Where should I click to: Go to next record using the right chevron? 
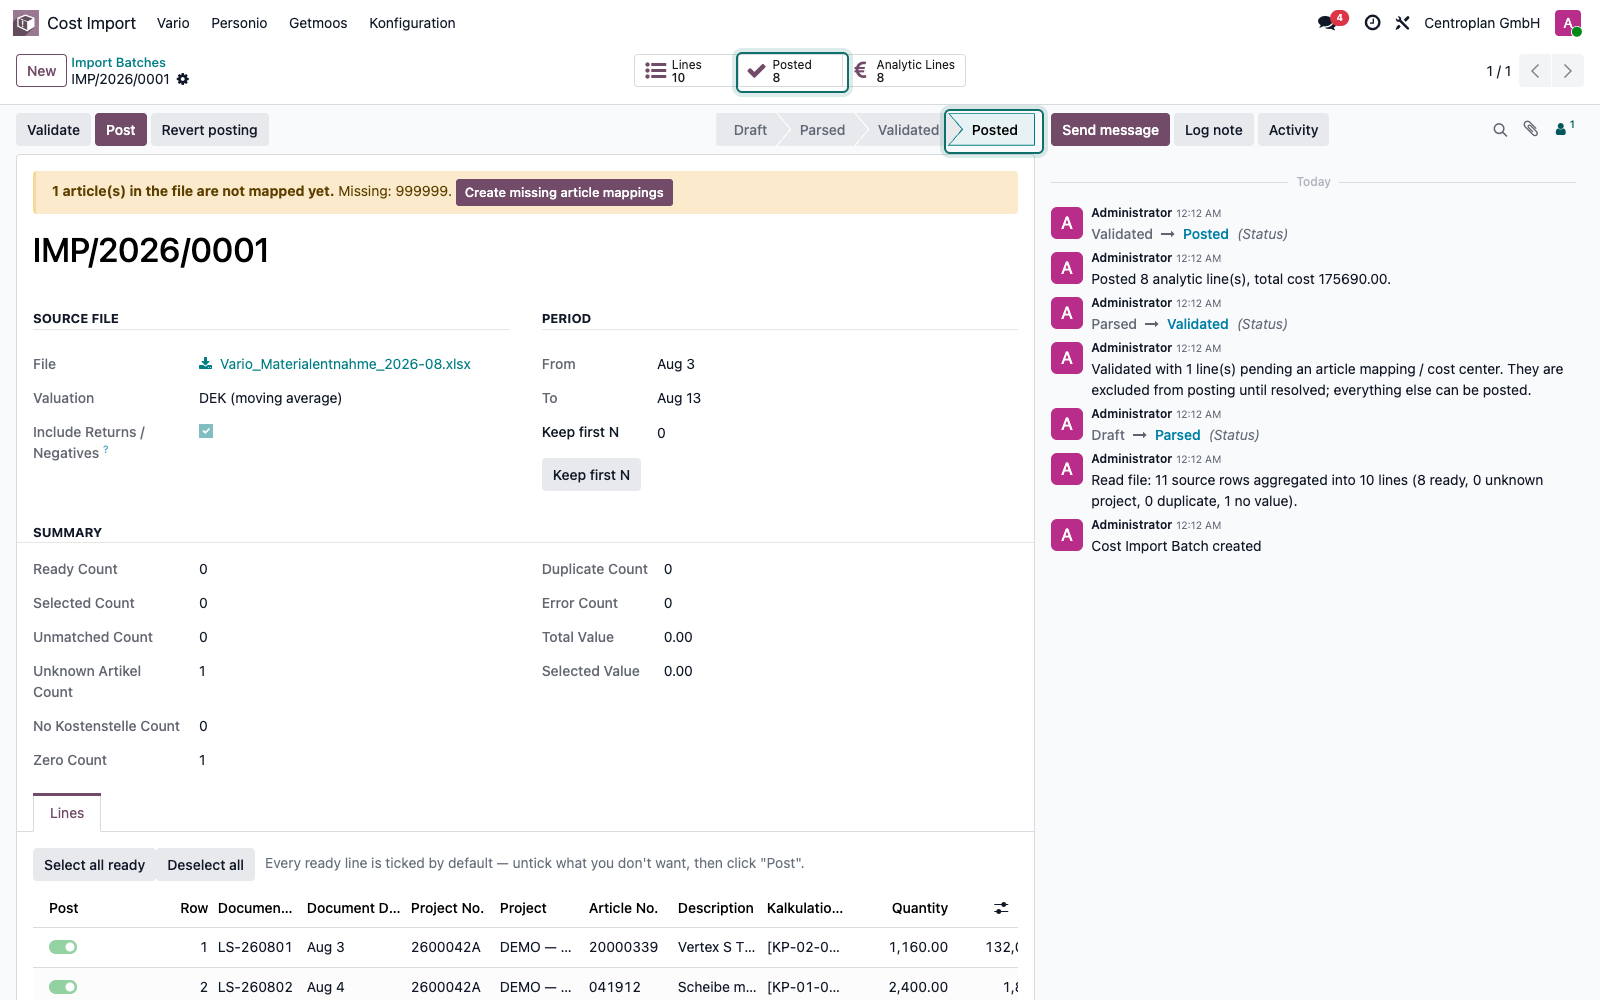(x=1567, y=71)
